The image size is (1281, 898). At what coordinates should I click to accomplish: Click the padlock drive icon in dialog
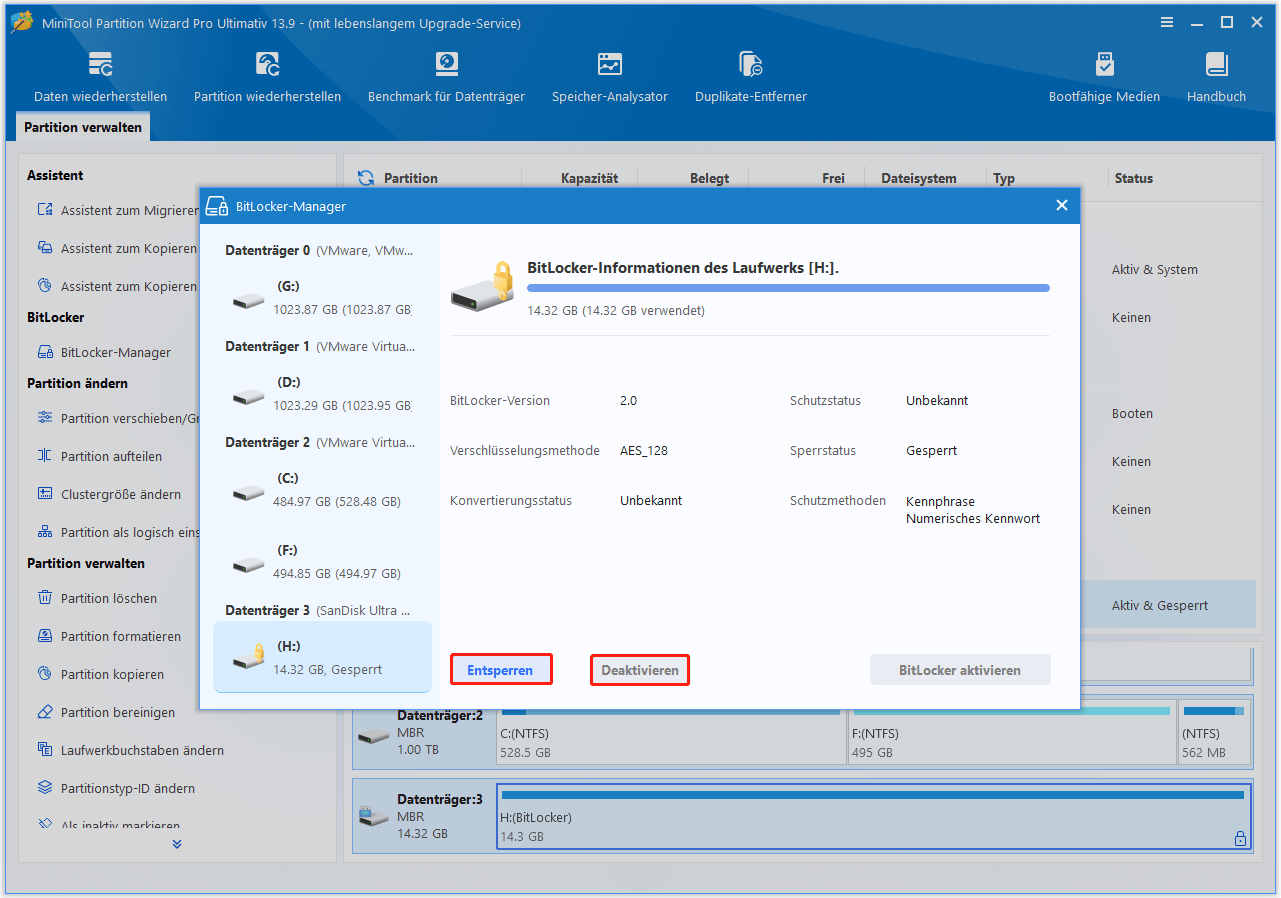point(482,287)
